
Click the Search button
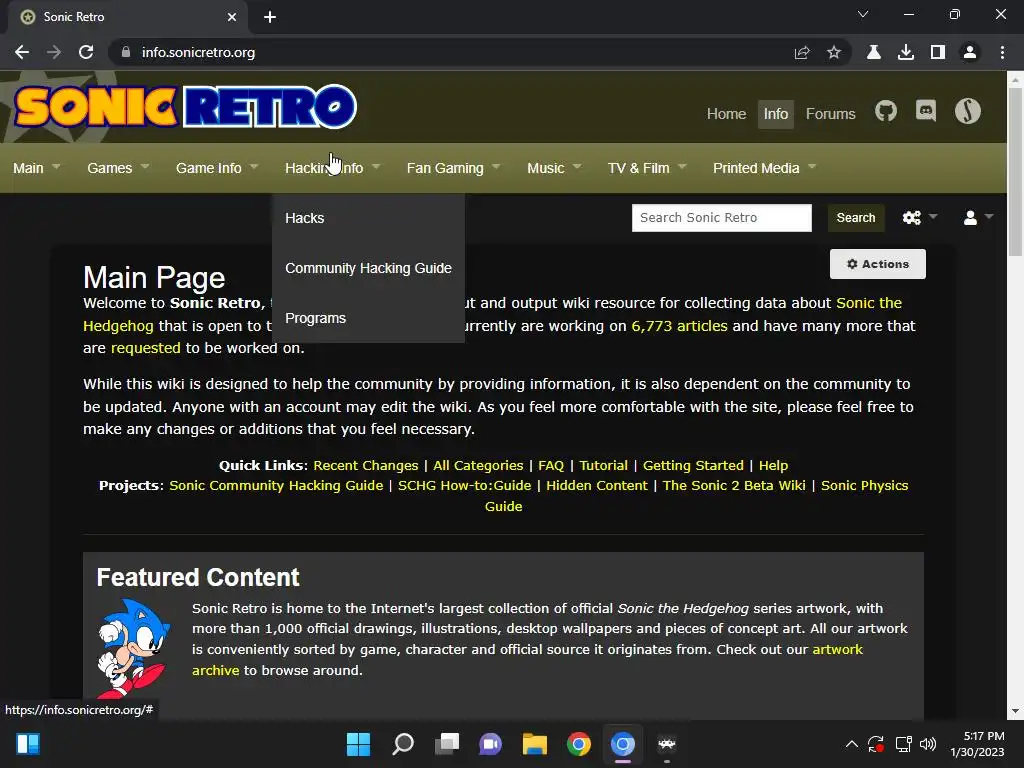tap(856, 217)
